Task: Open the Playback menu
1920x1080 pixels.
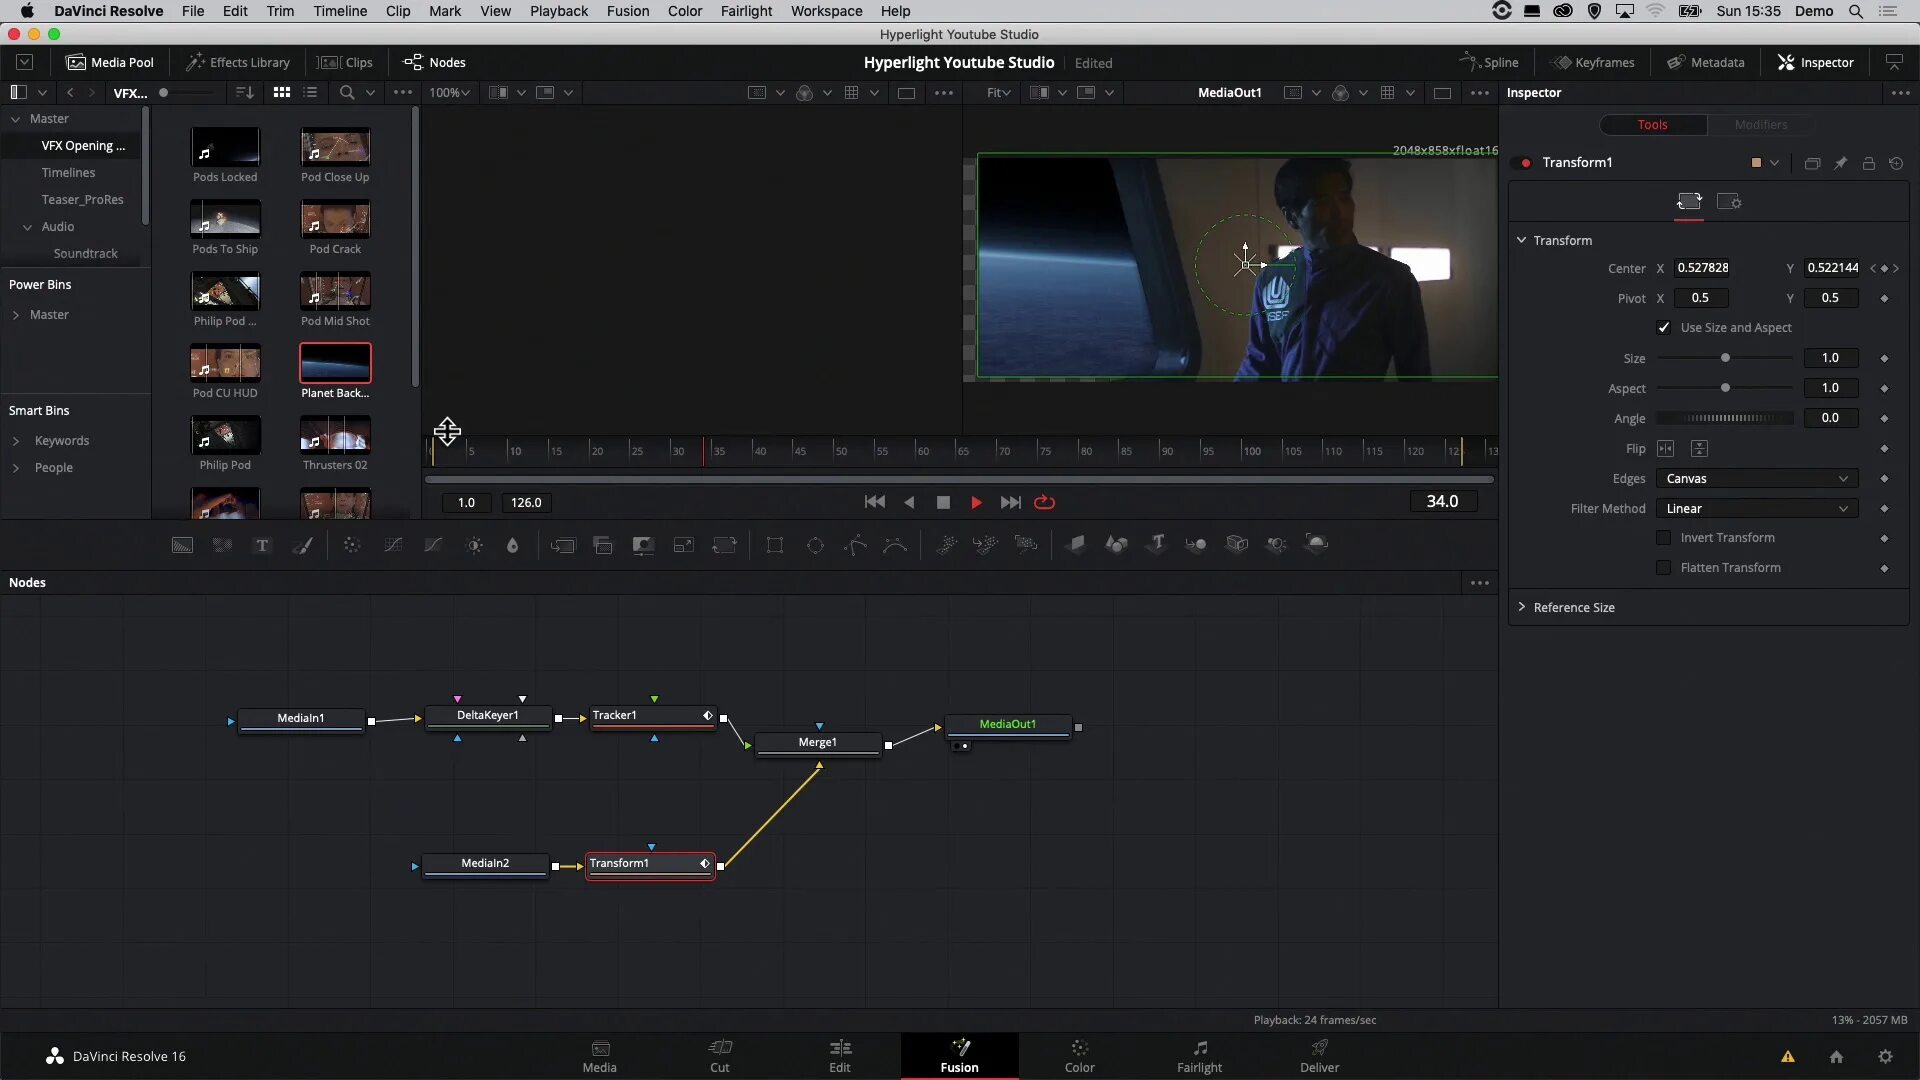Action: coord(559,11)
